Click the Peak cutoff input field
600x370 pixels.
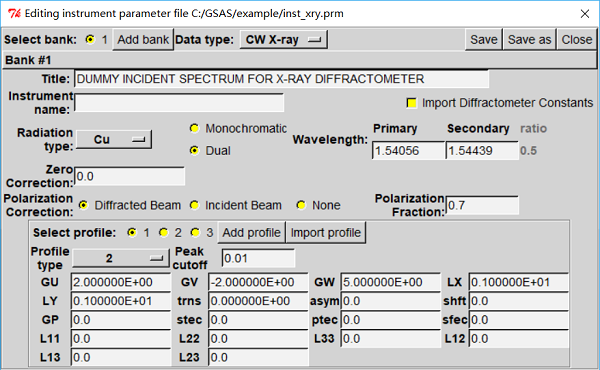click(258, 258)
